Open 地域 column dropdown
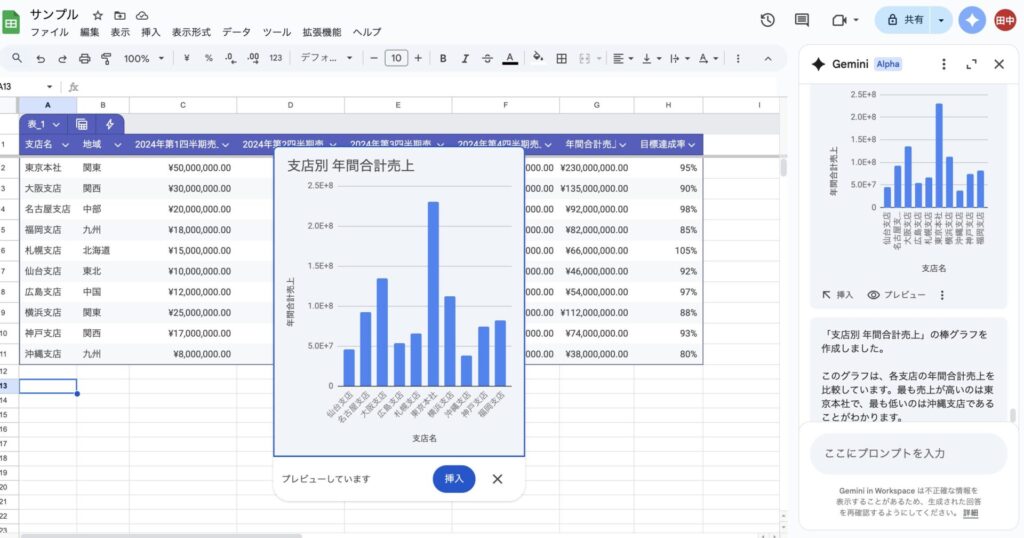 [118, 144]
